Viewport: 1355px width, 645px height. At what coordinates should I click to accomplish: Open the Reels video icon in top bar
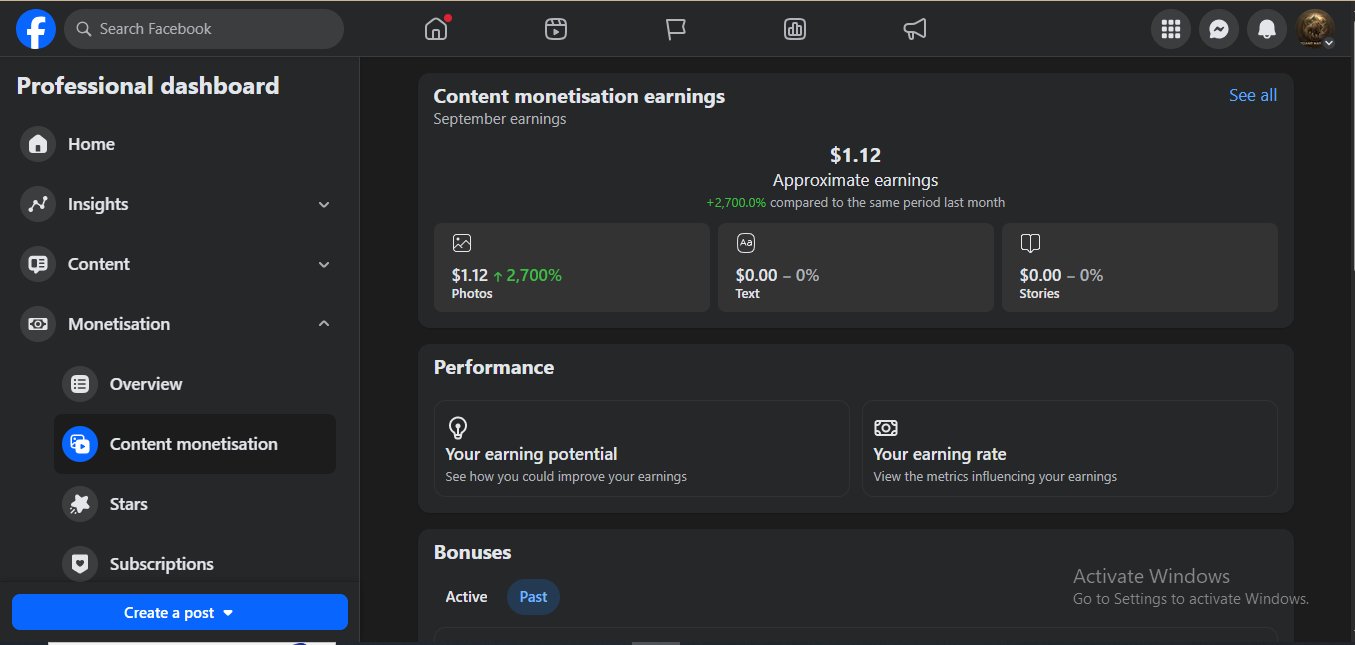click(x=556, y=29)
